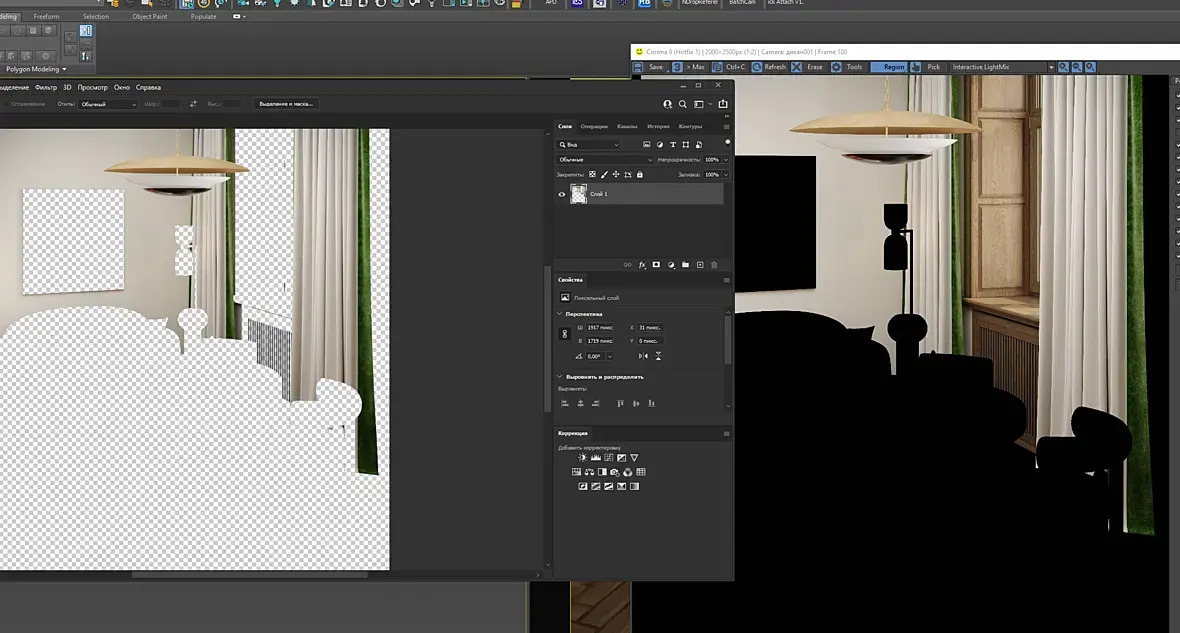Toggle the width-height link constraint

click(564, 334)
